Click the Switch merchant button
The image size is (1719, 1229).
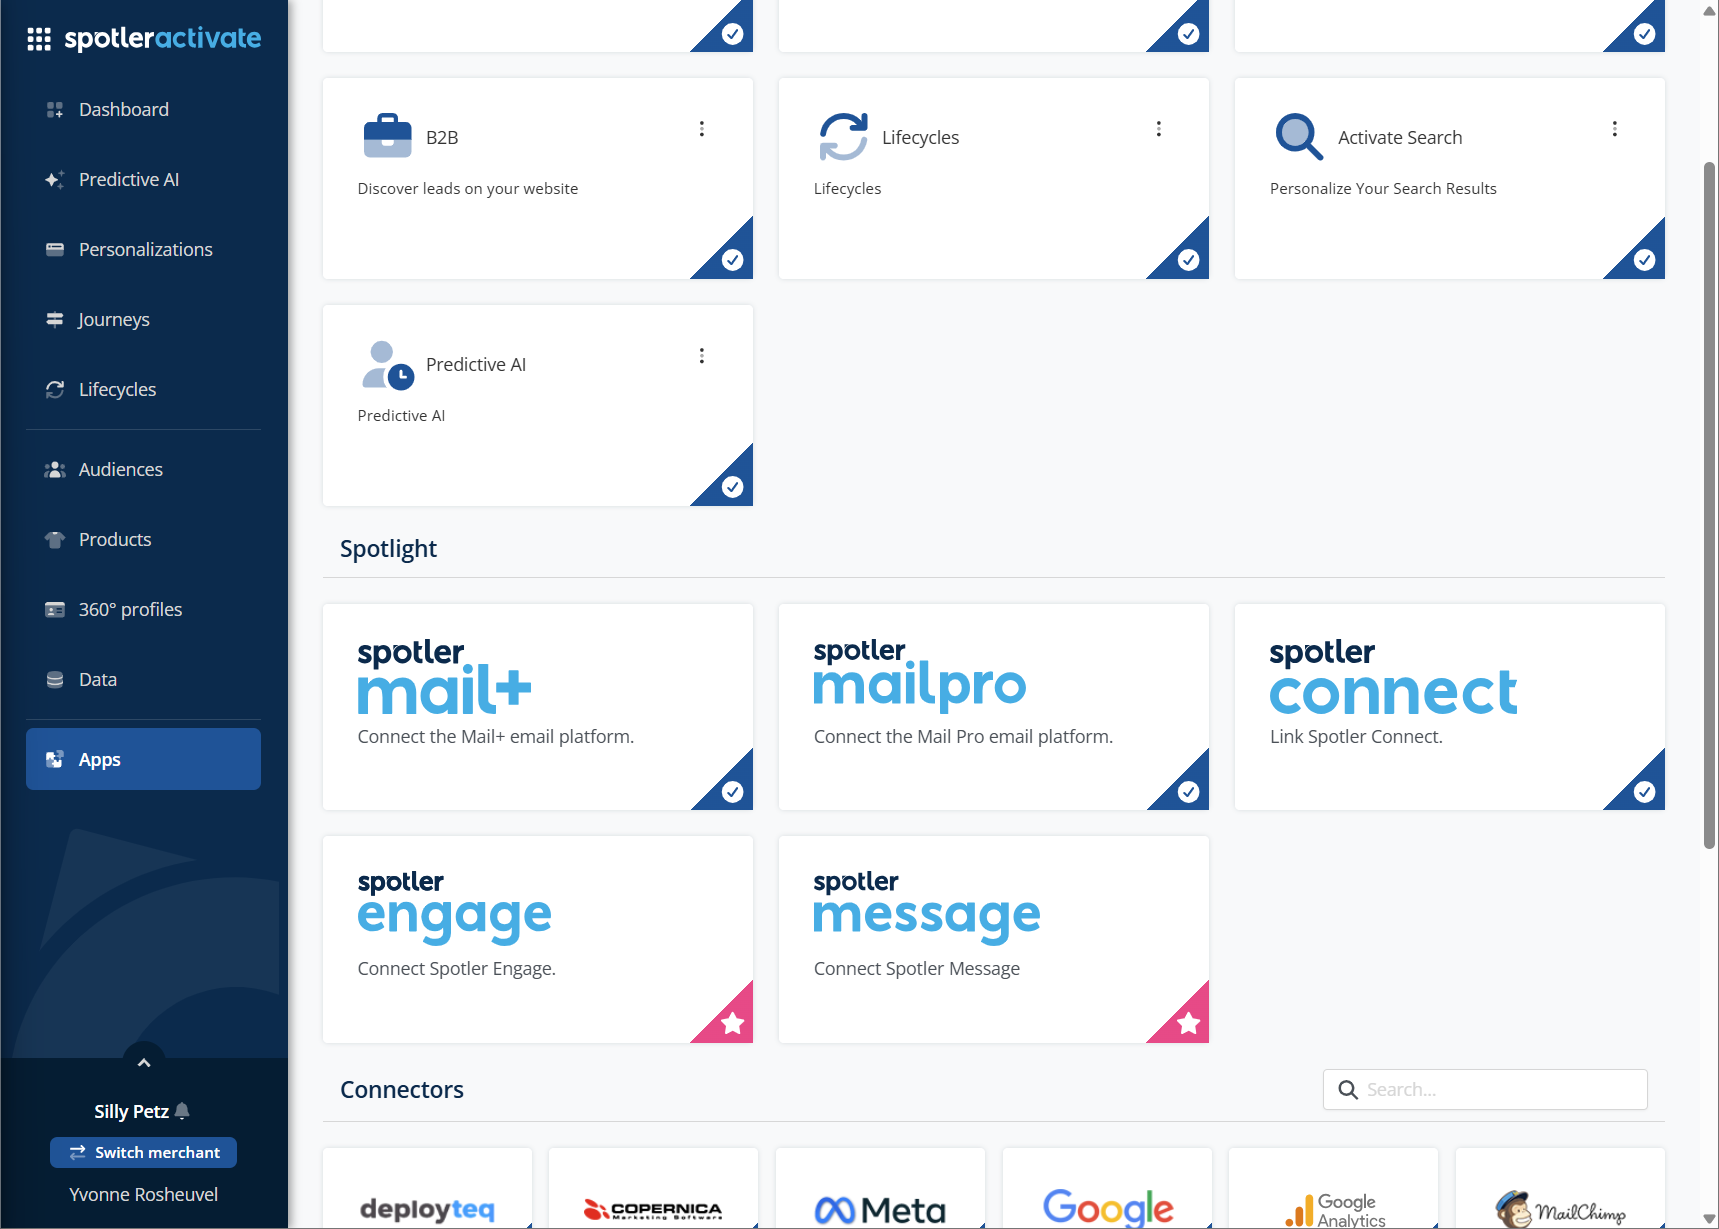(143, 1152)
